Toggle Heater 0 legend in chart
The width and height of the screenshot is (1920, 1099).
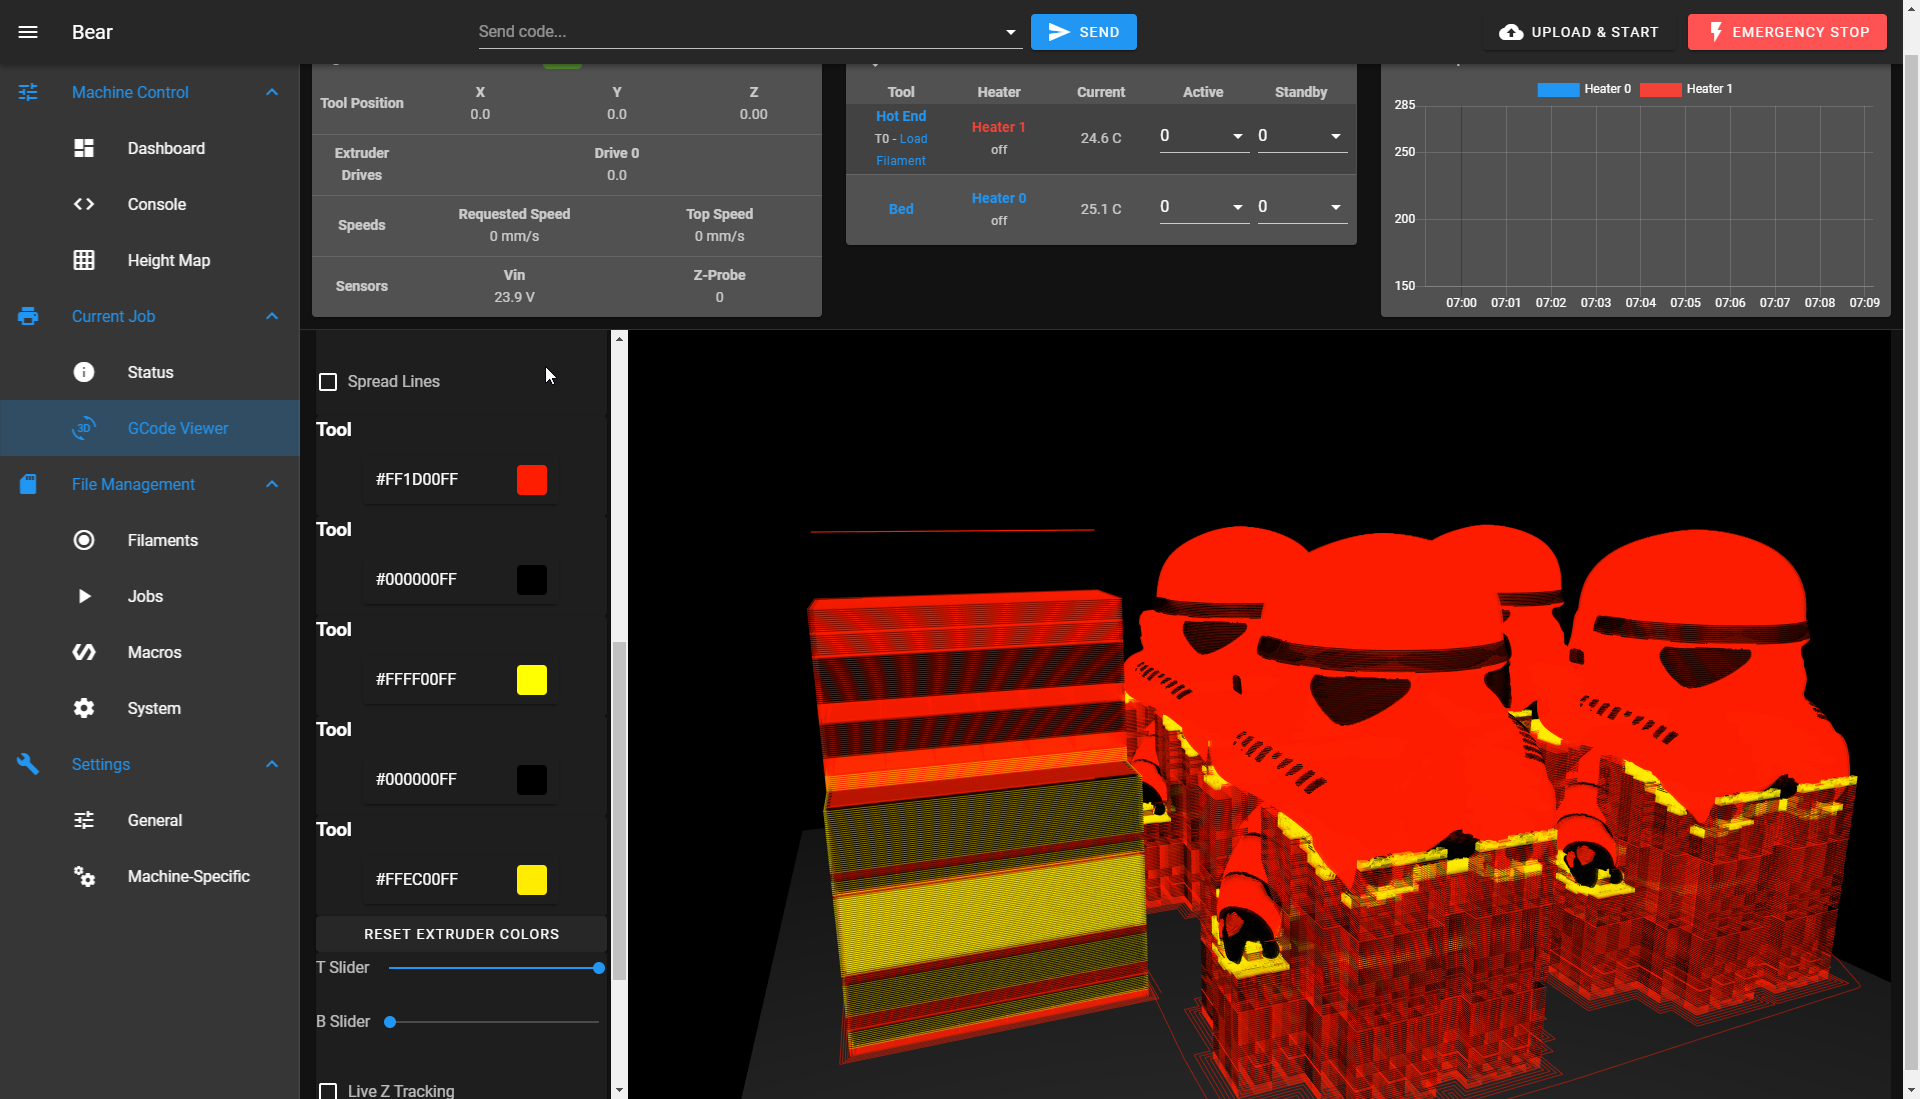1584,89
